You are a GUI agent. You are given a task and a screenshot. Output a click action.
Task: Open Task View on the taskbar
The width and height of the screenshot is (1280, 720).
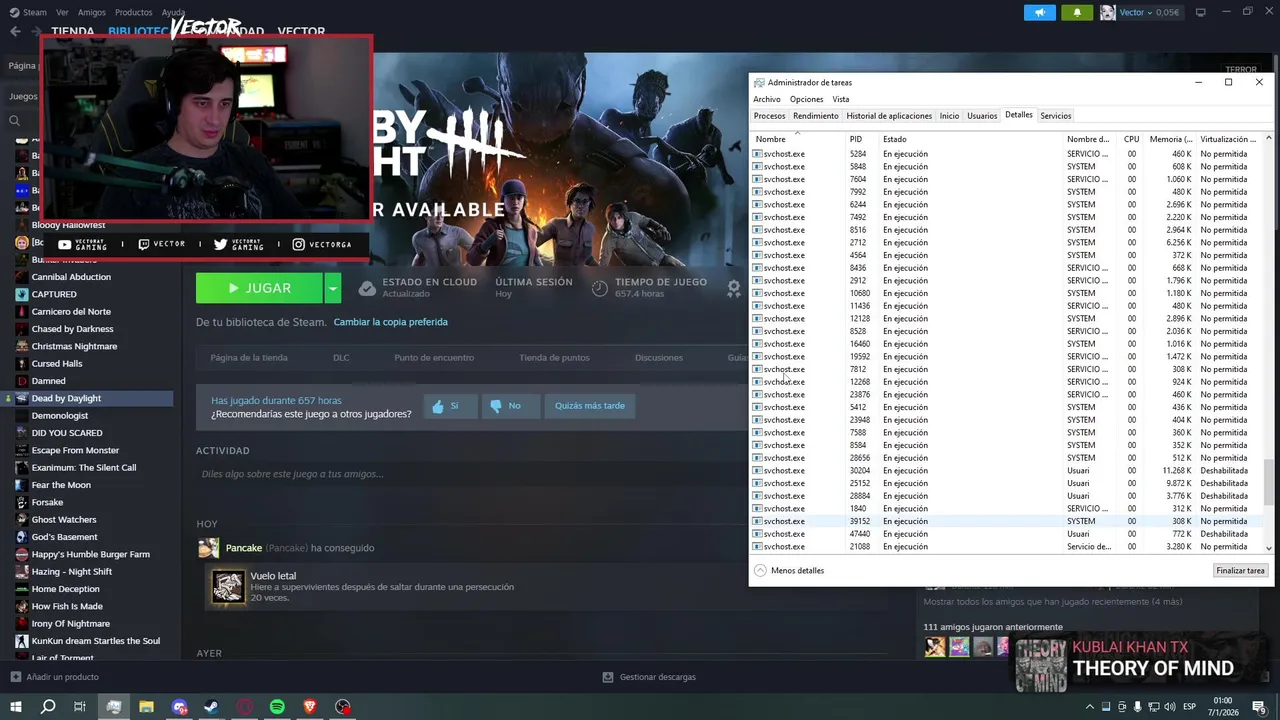click(80, 706)
